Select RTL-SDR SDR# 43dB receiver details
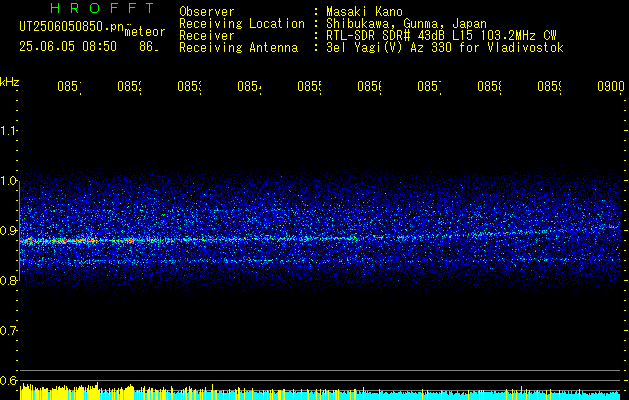The width and height of the screenshot is (629, 400). coord(441,36)
